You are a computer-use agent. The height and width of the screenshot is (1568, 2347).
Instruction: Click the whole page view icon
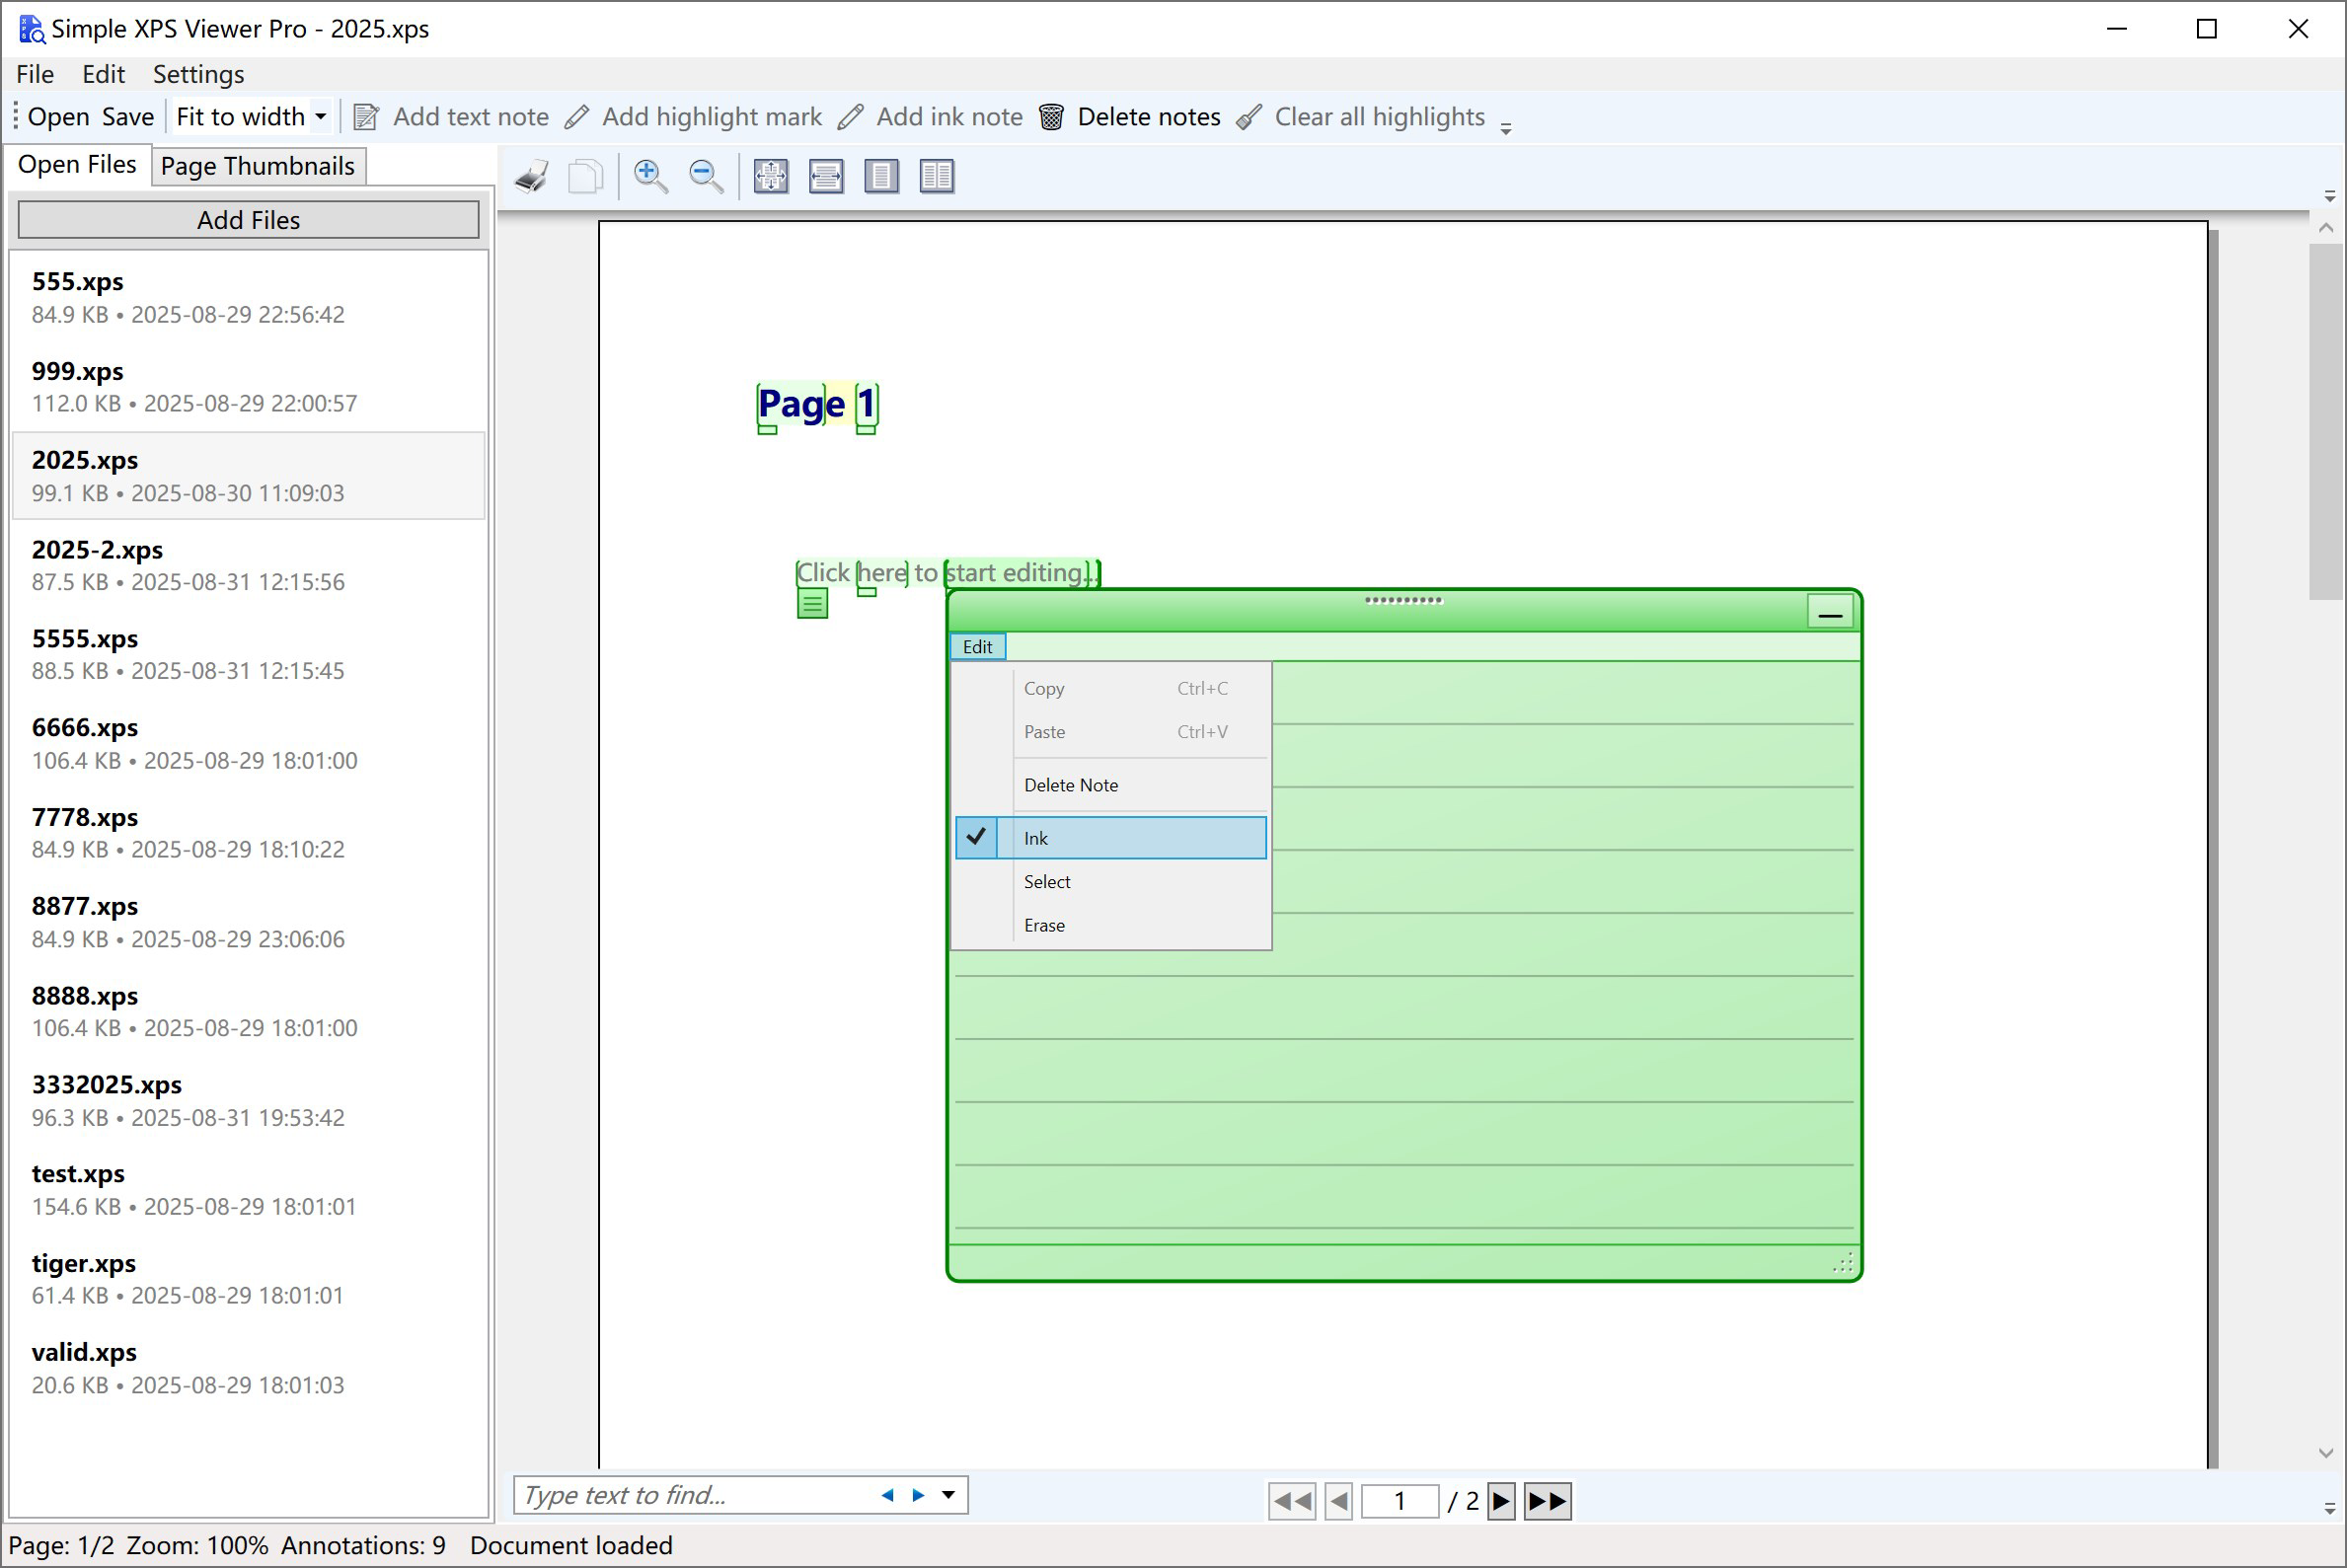pyautogui.click(x=881, y=177)
